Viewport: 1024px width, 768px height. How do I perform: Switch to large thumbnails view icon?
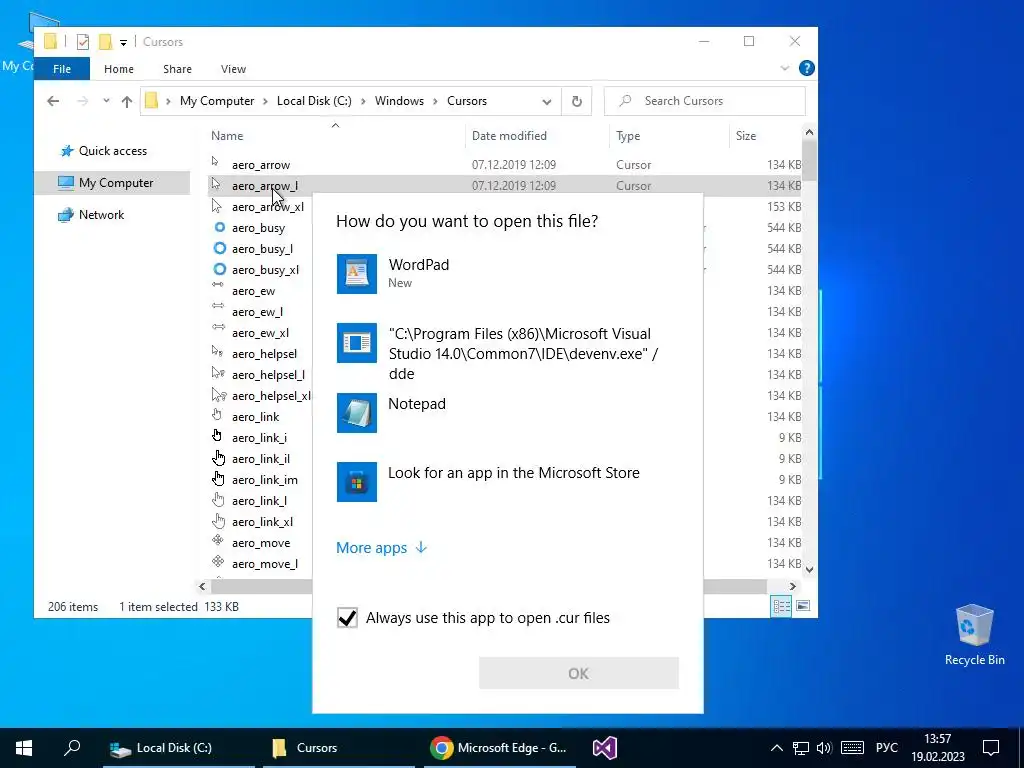(x=803, y=606)
